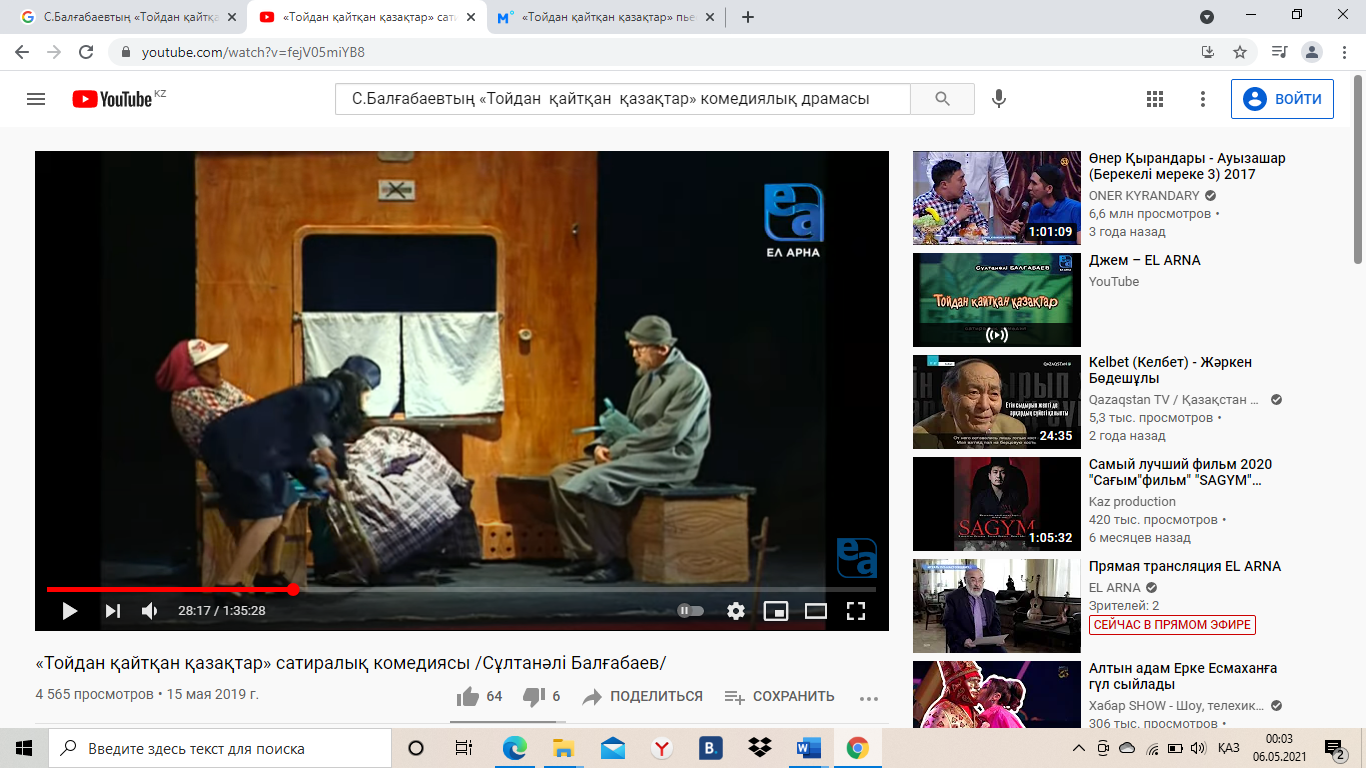Mute the video volume

pyautogui.click(x=150, y=611)
